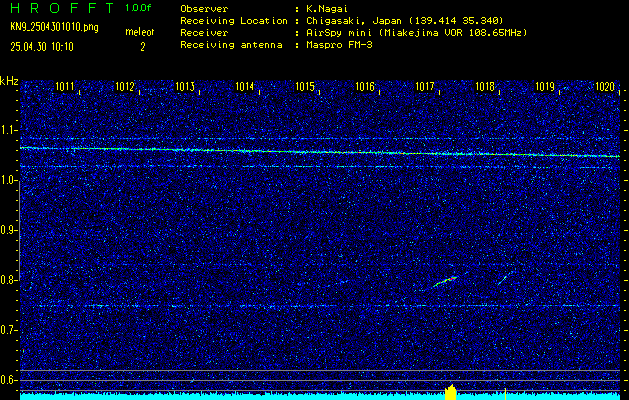Image resolution: width=629 pixels, height=400 pixels.
Task: Click the observer name K.Nagai
Action: (x=325, y=9)
